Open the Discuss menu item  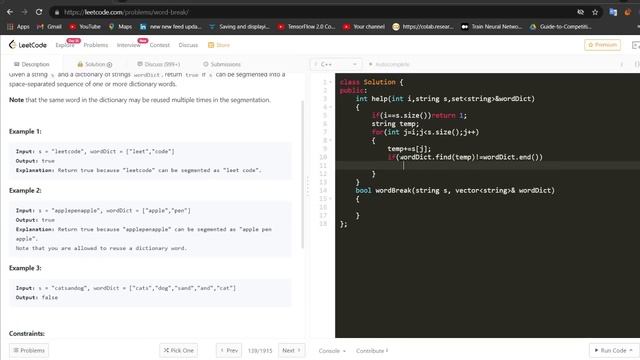pos(188,45)
